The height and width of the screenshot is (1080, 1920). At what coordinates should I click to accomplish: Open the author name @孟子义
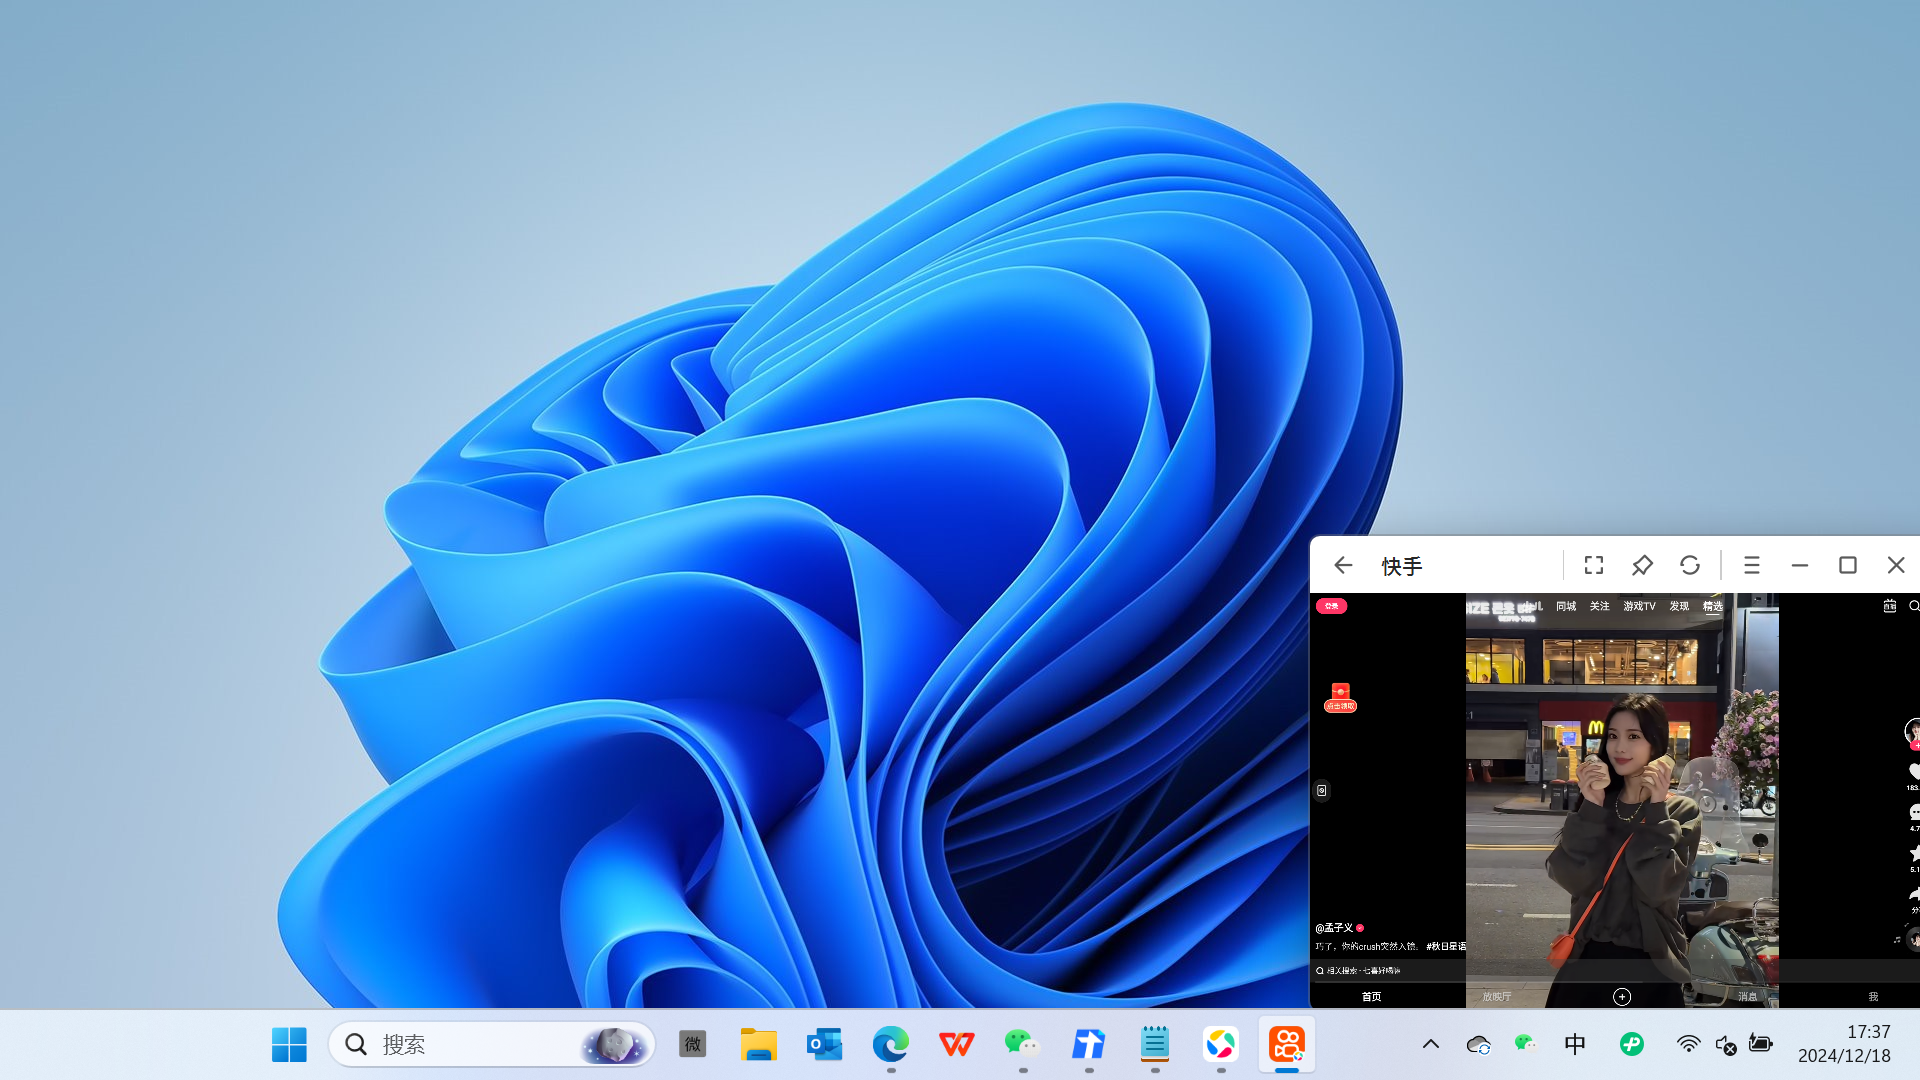point(1334,928)
